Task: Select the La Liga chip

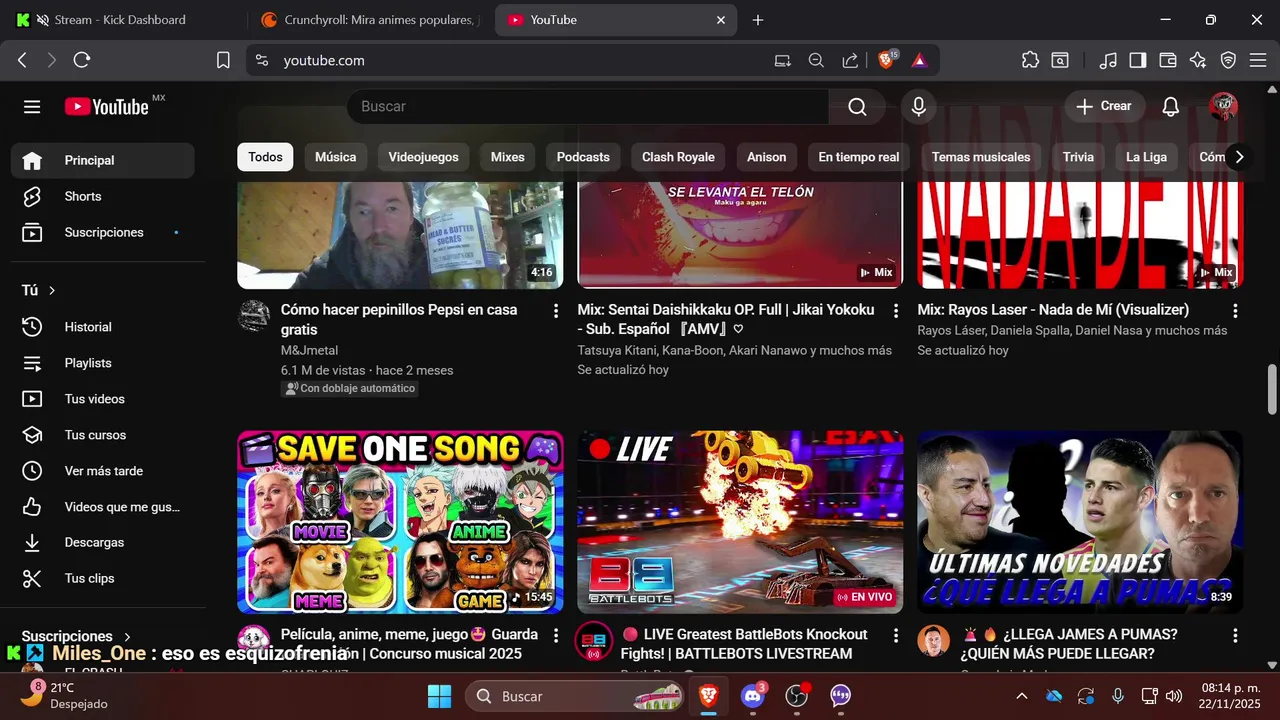Action: [x=1146, y=157]
